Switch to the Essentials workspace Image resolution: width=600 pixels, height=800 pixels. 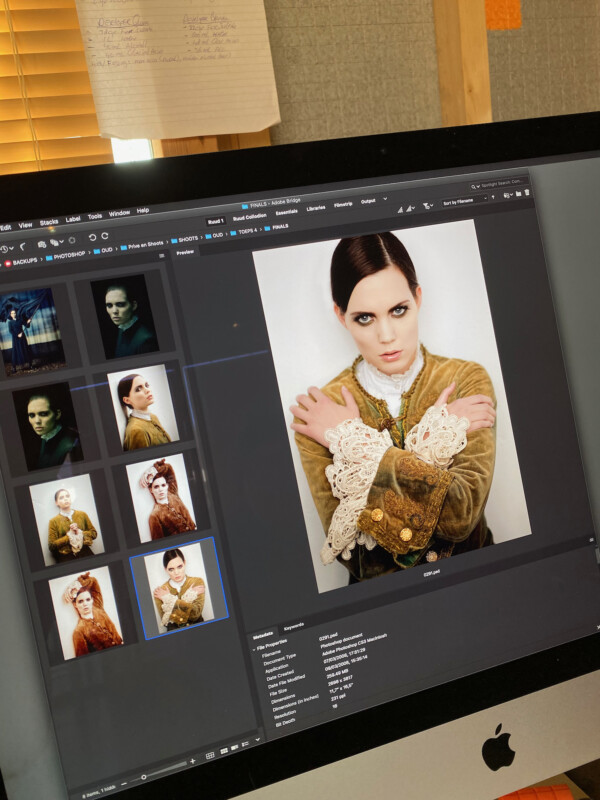tap(286, 212)
